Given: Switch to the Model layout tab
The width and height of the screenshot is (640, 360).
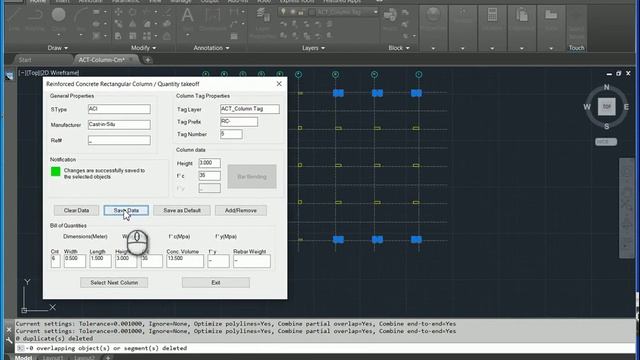Looking at the screenshot, I should (23, 357).
